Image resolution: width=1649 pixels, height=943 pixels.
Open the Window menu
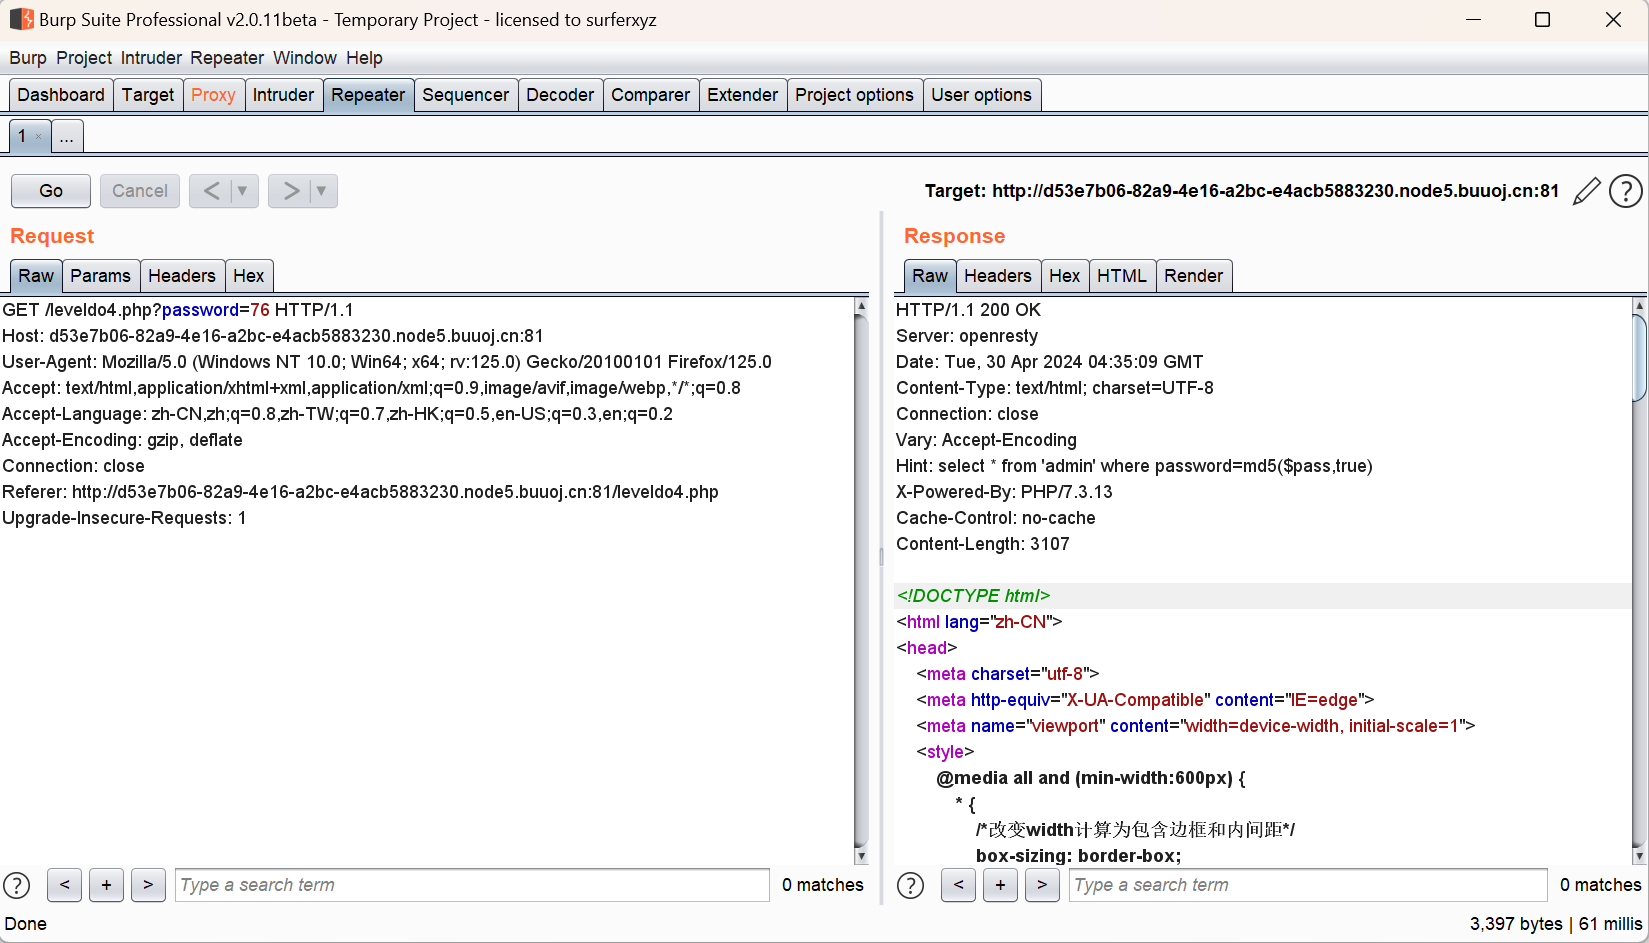305,58
